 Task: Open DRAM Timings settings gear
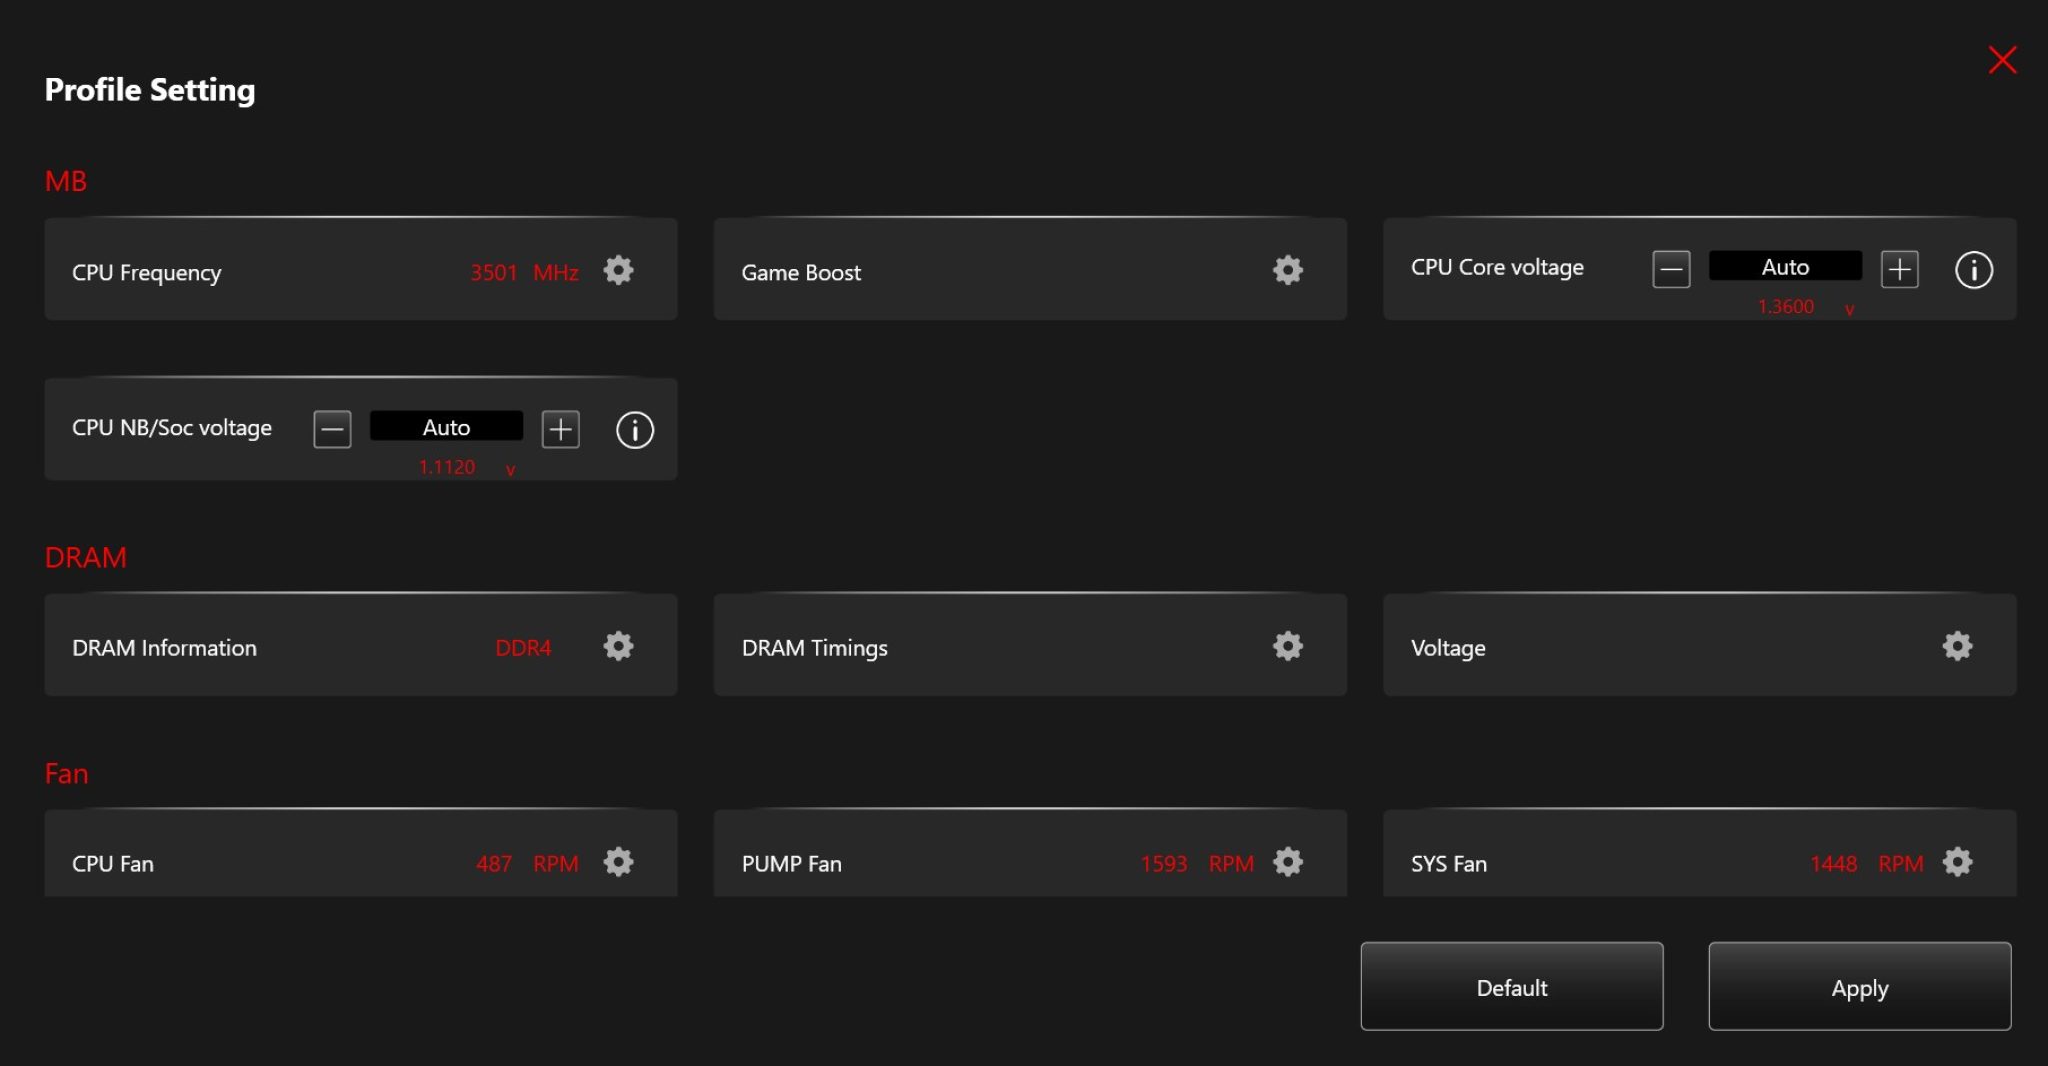[x=1287, y=646]
